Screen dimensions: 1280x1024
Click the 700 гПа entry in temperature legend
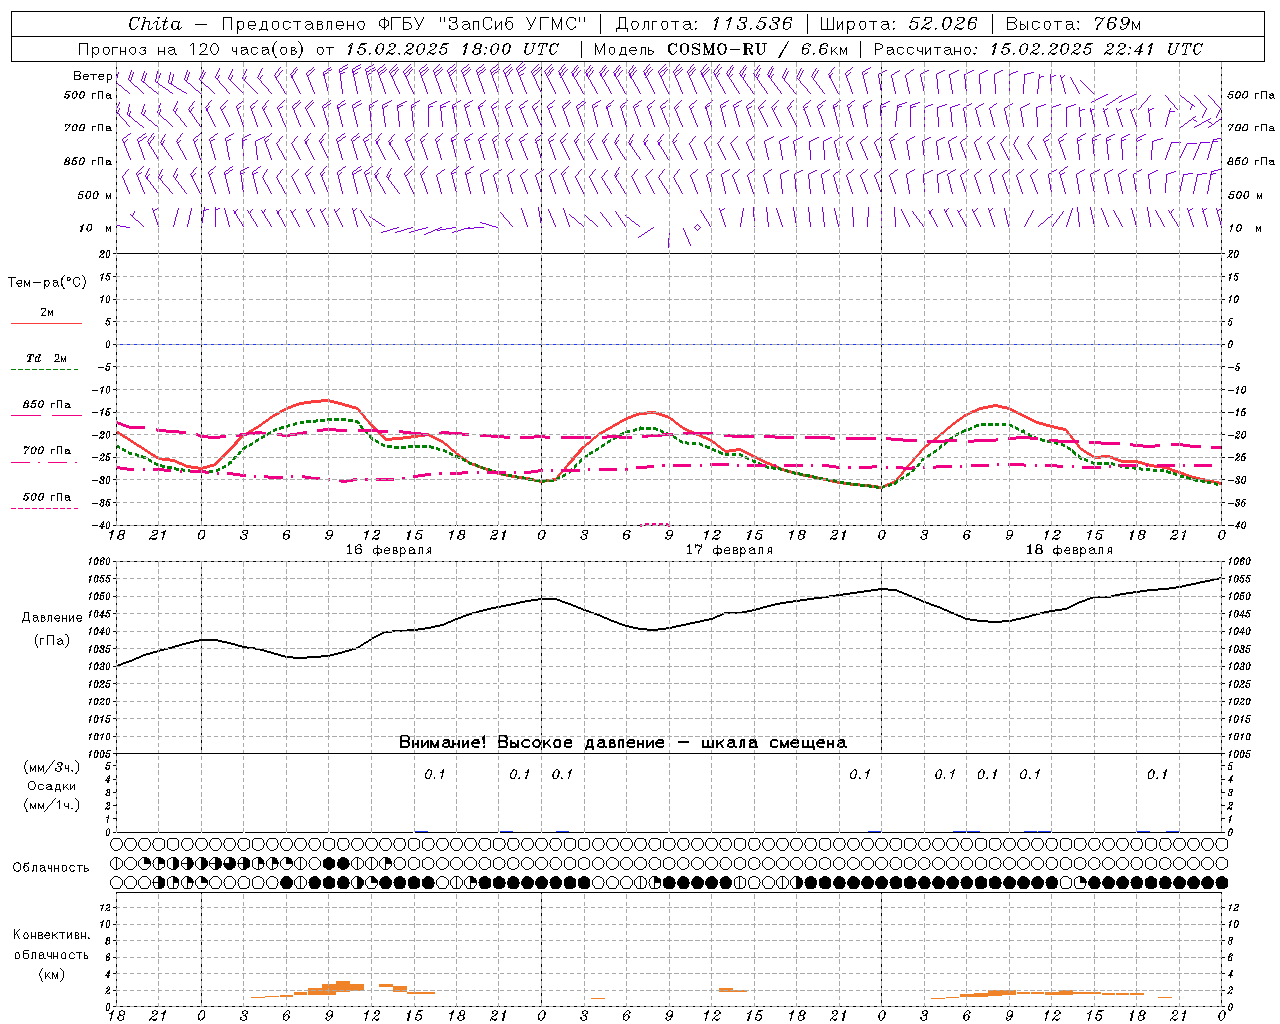(x=46, y=450)
